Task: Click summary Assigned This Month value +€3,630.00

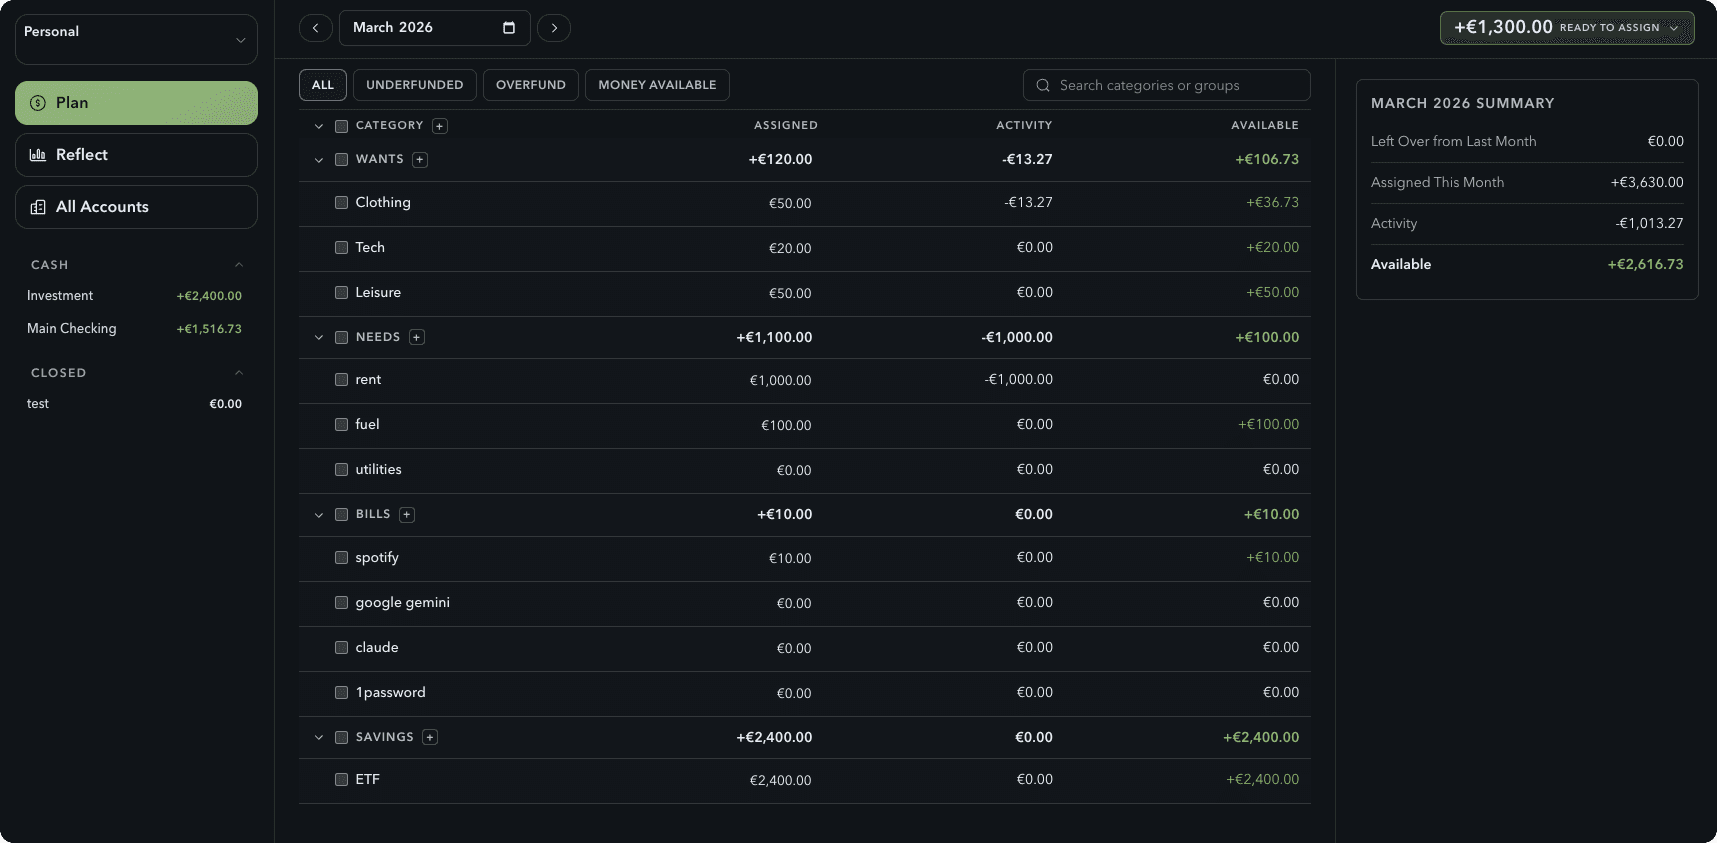Action: coord(1647,182)
